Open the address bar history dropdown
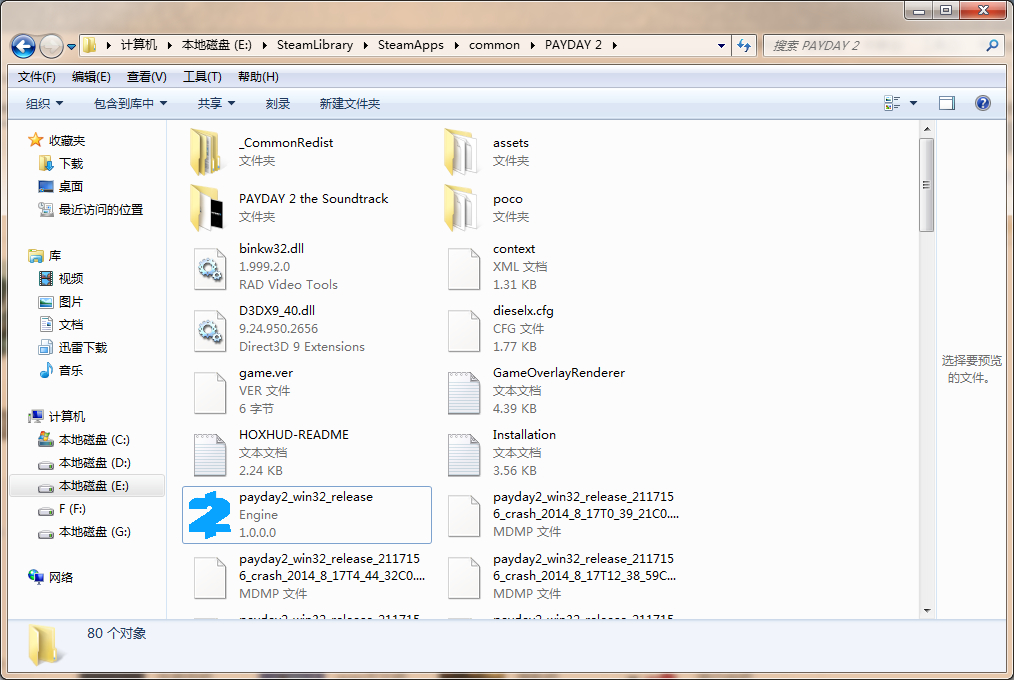Screen dimensions: 1014x680 [721, 46]
